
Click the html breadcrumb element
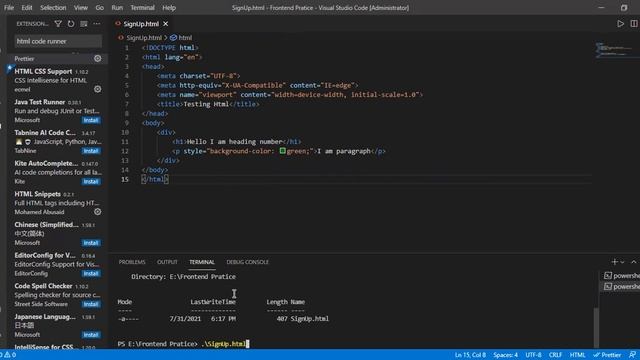pos(185,38)
